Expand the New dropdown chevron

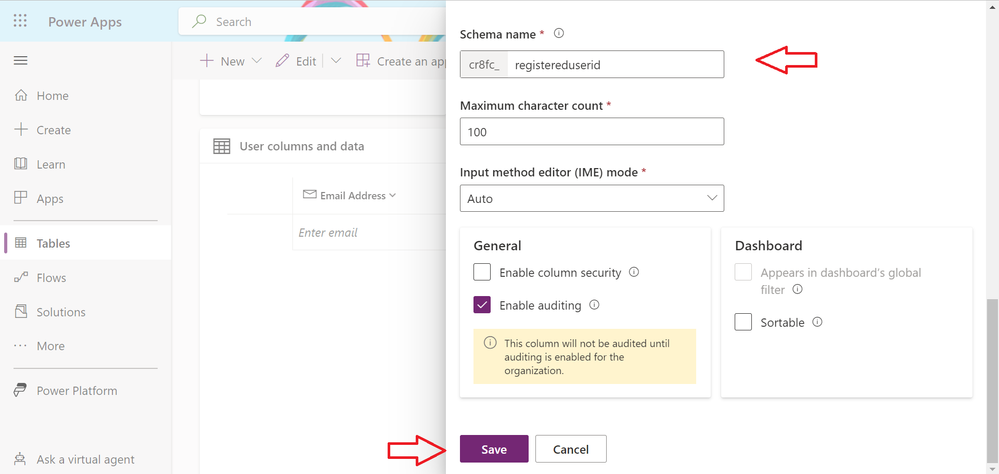coord(257,61)
